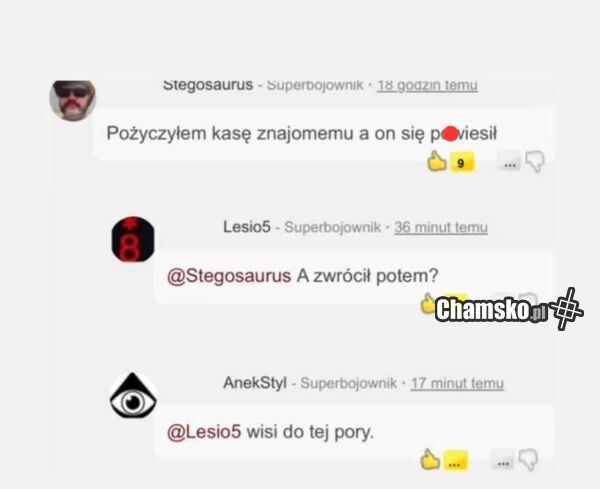
Task: Click the @Stegosaurus mention in Lesio5's reply
Action: pos(229,276)
